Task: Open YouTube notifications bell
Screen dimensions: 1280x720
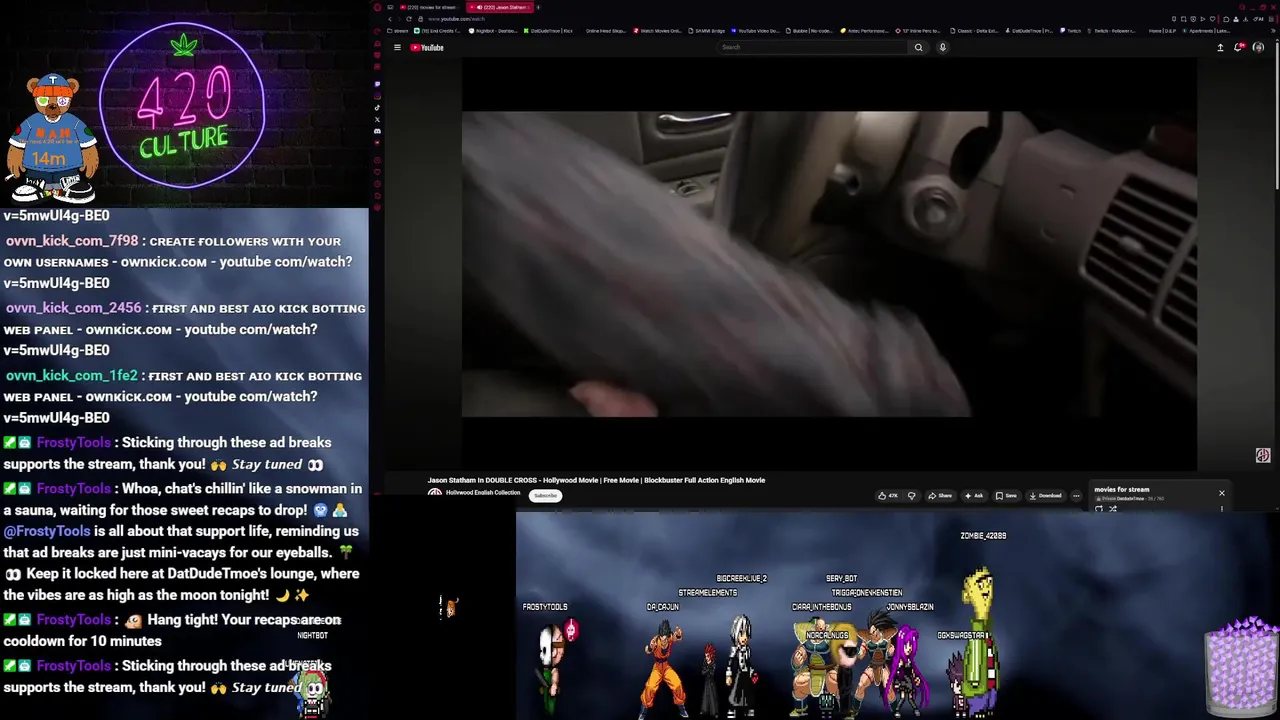Action: click(1239, 47)
